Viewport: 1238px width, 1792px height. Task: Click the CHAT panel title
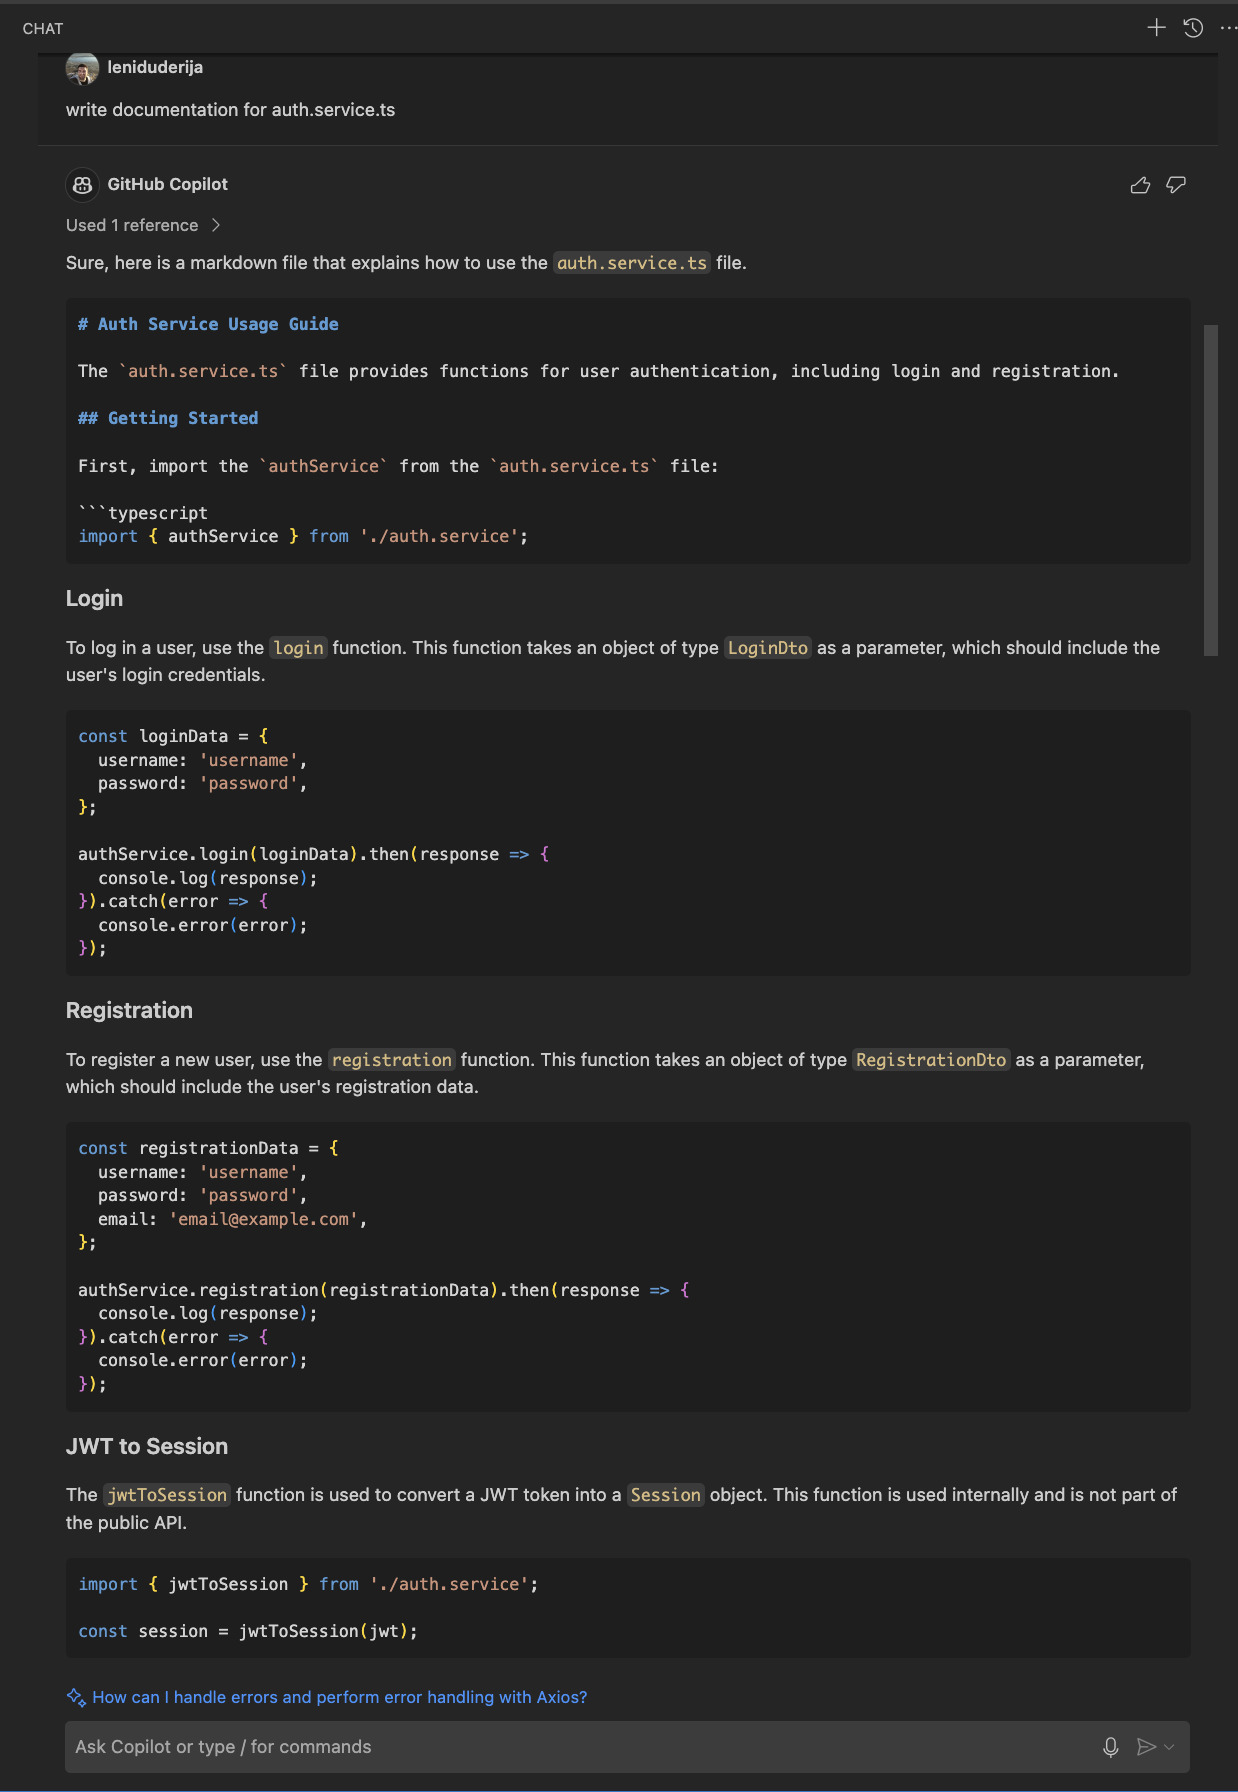43,29
